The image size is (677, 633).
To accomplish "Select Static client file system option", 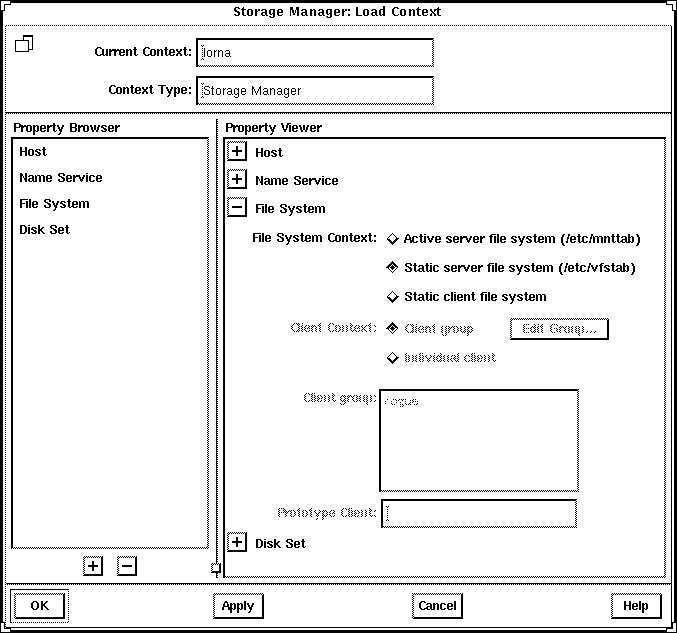I will [393, 297].
